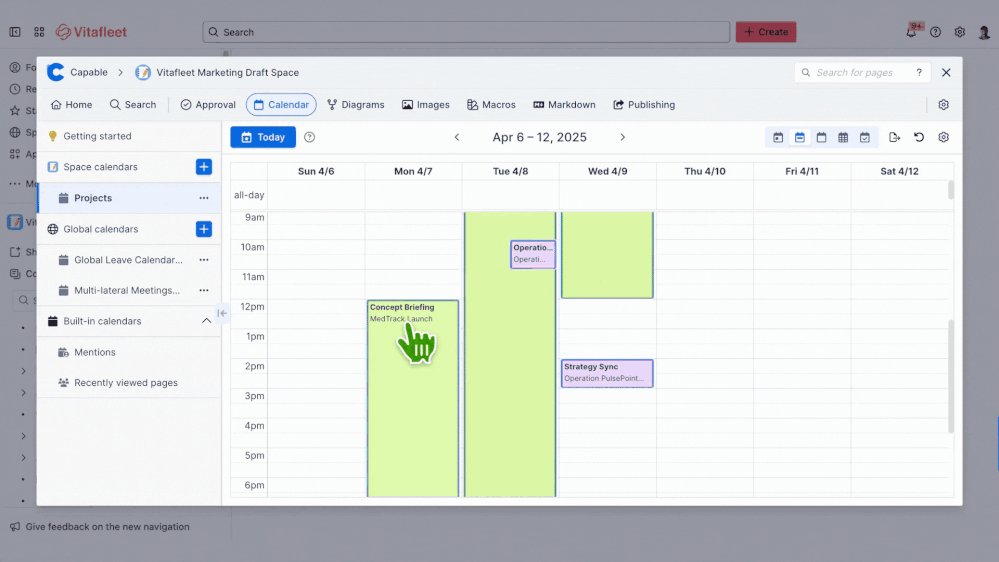Open the Images tab
999x562 pixels.
coord(426,104)
